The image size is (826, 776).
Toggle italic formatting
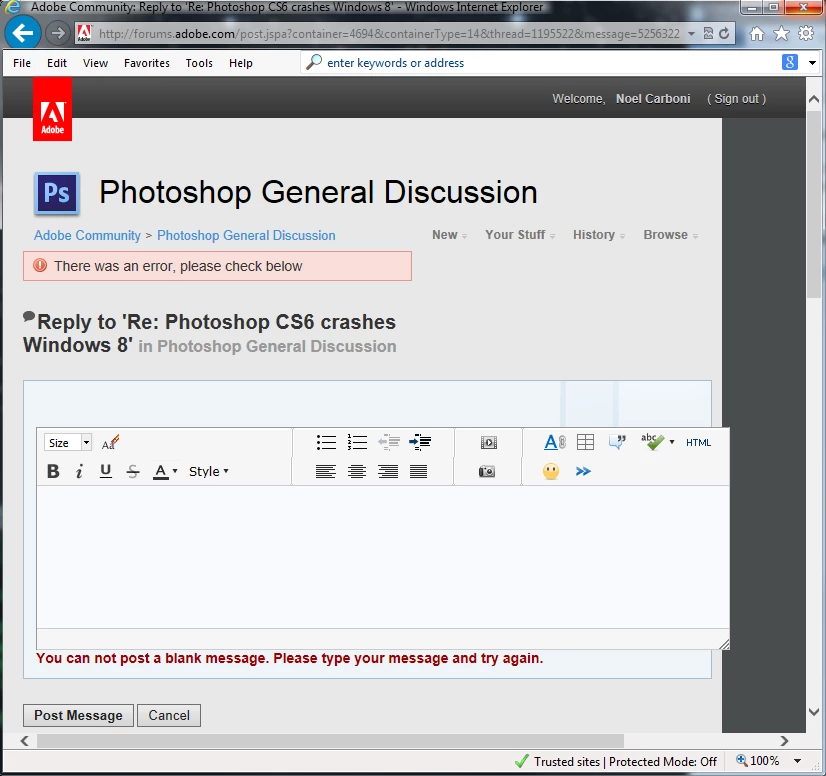tap(79, 471)
